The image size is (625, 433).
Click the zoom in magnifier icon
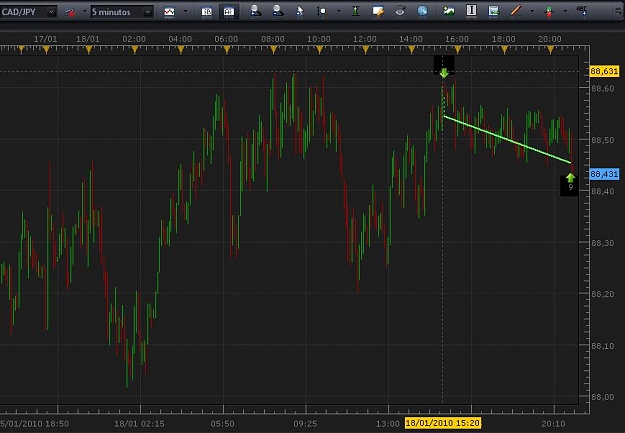tap(256, 12)
